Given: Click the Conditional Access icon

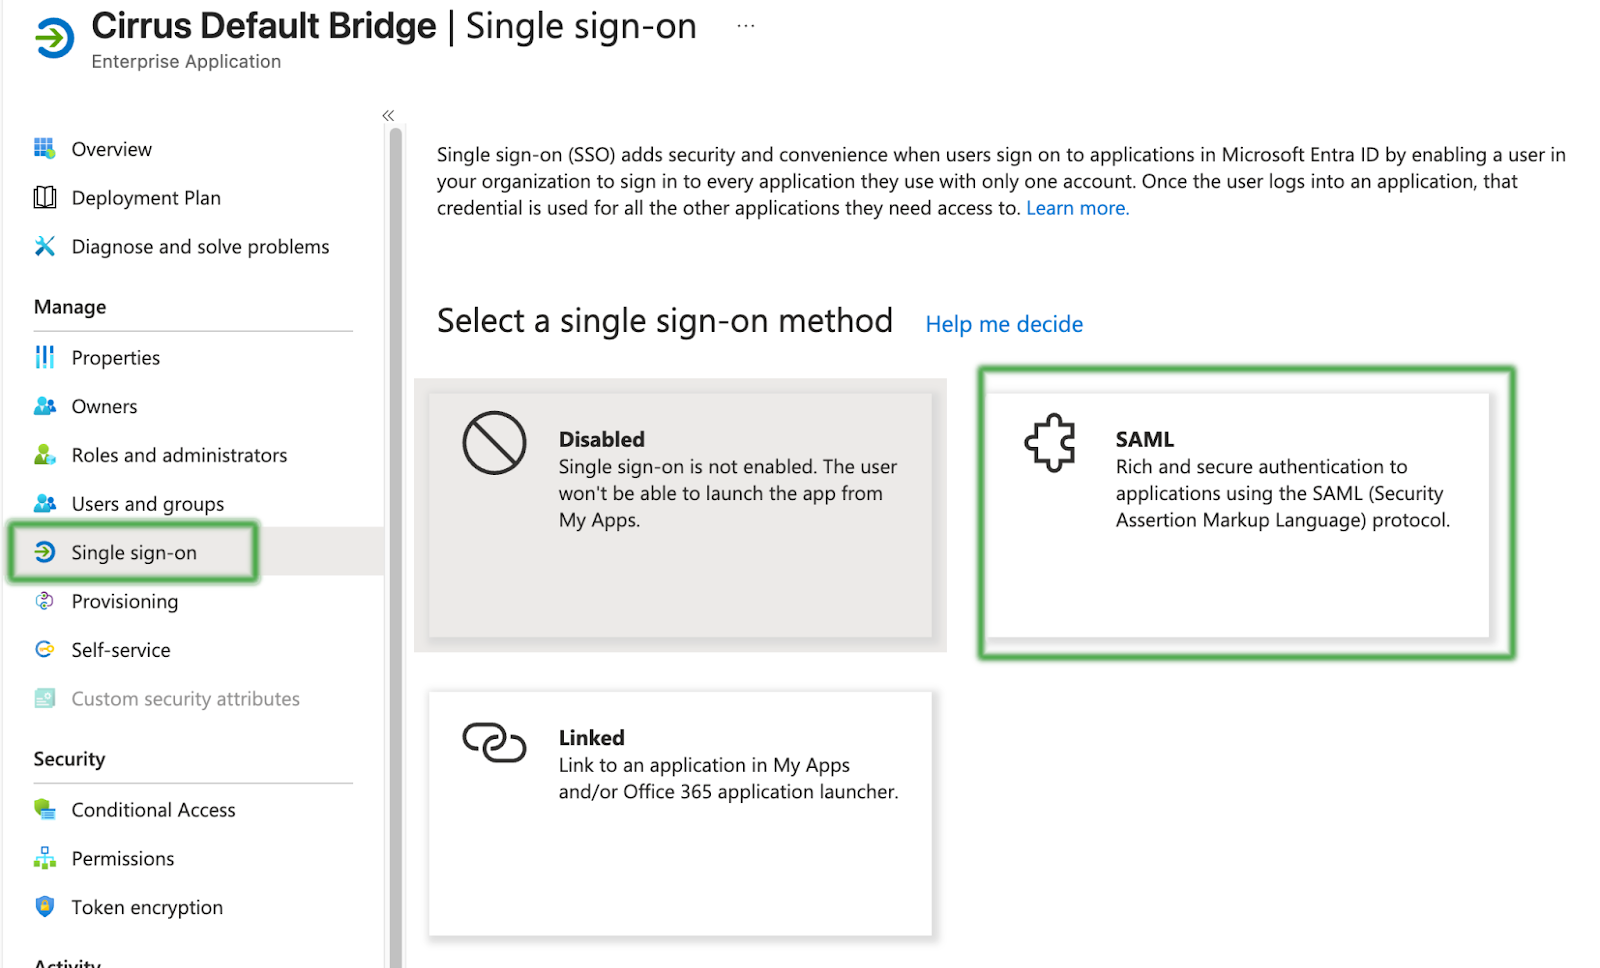Looking at the screenshot, I should pos(44,810).
